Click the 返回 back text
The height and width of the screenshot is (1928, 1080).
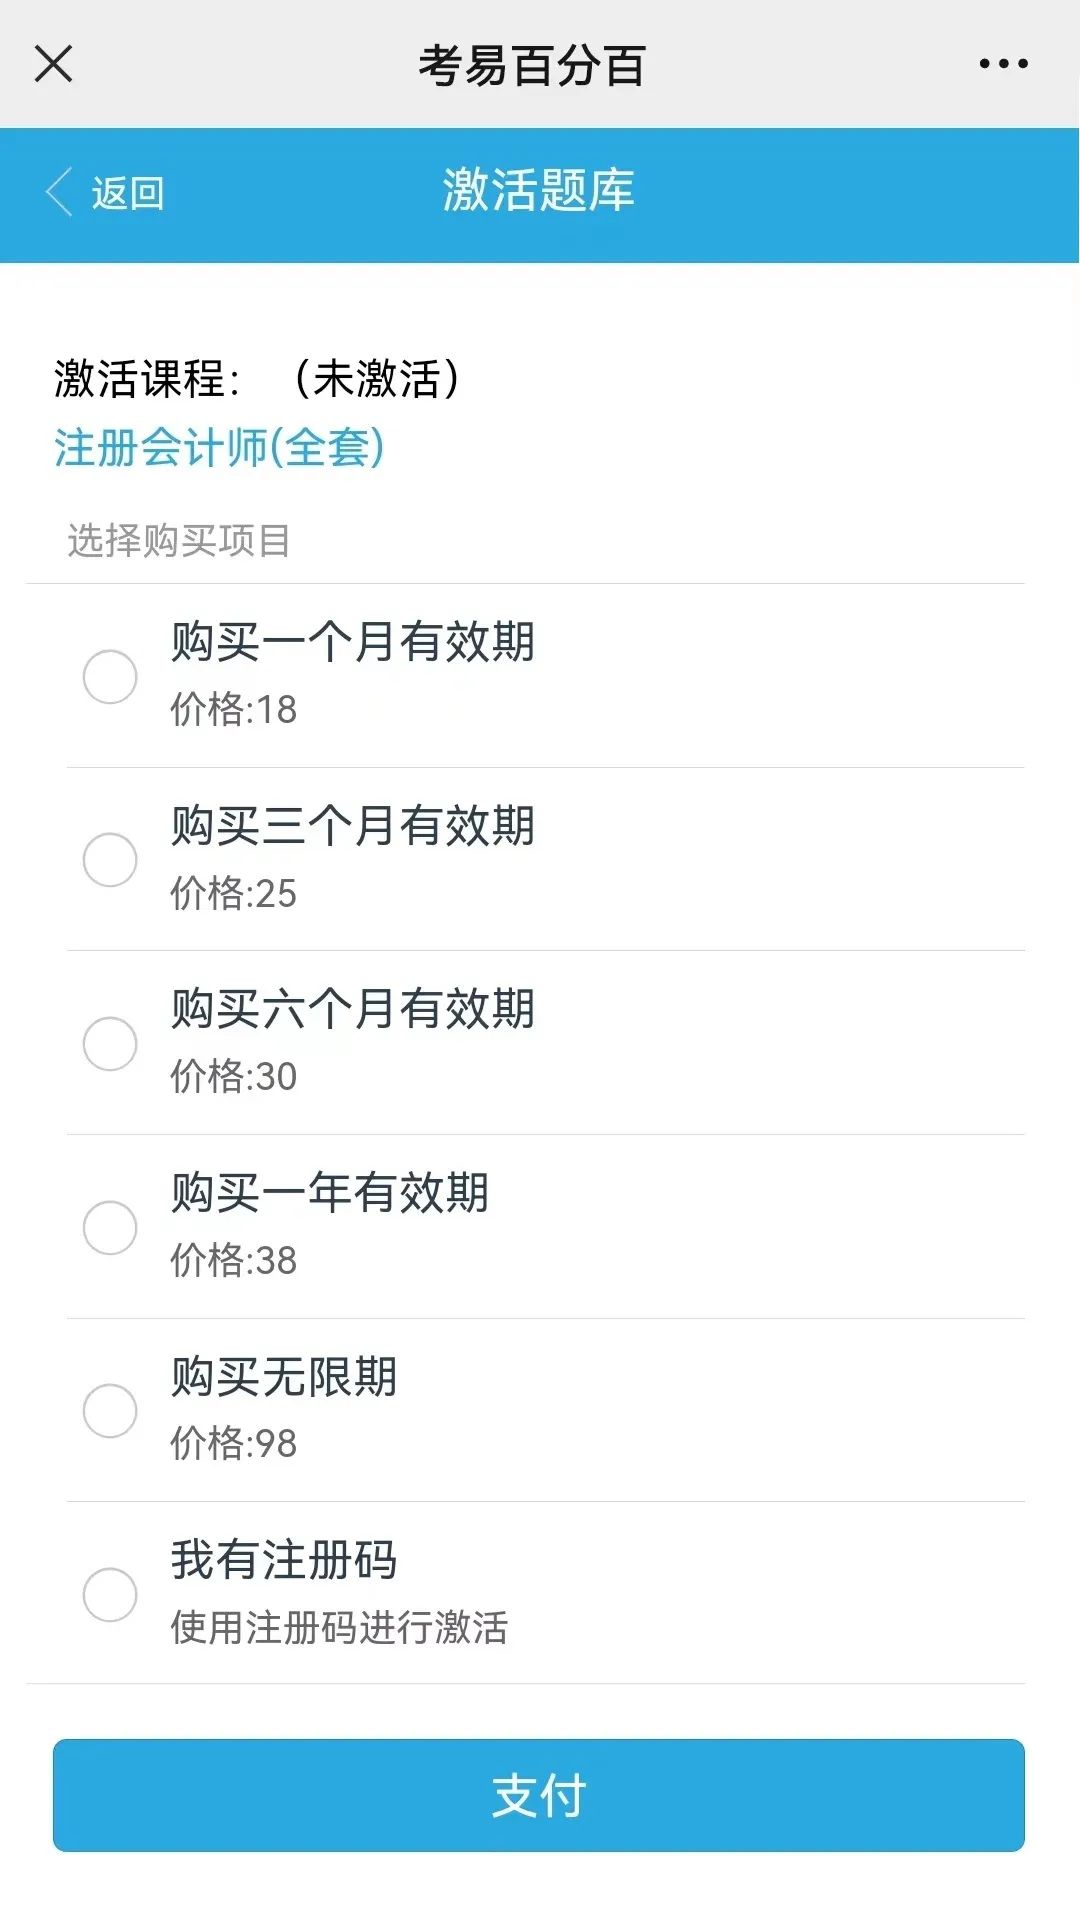(x=128, y=193)
